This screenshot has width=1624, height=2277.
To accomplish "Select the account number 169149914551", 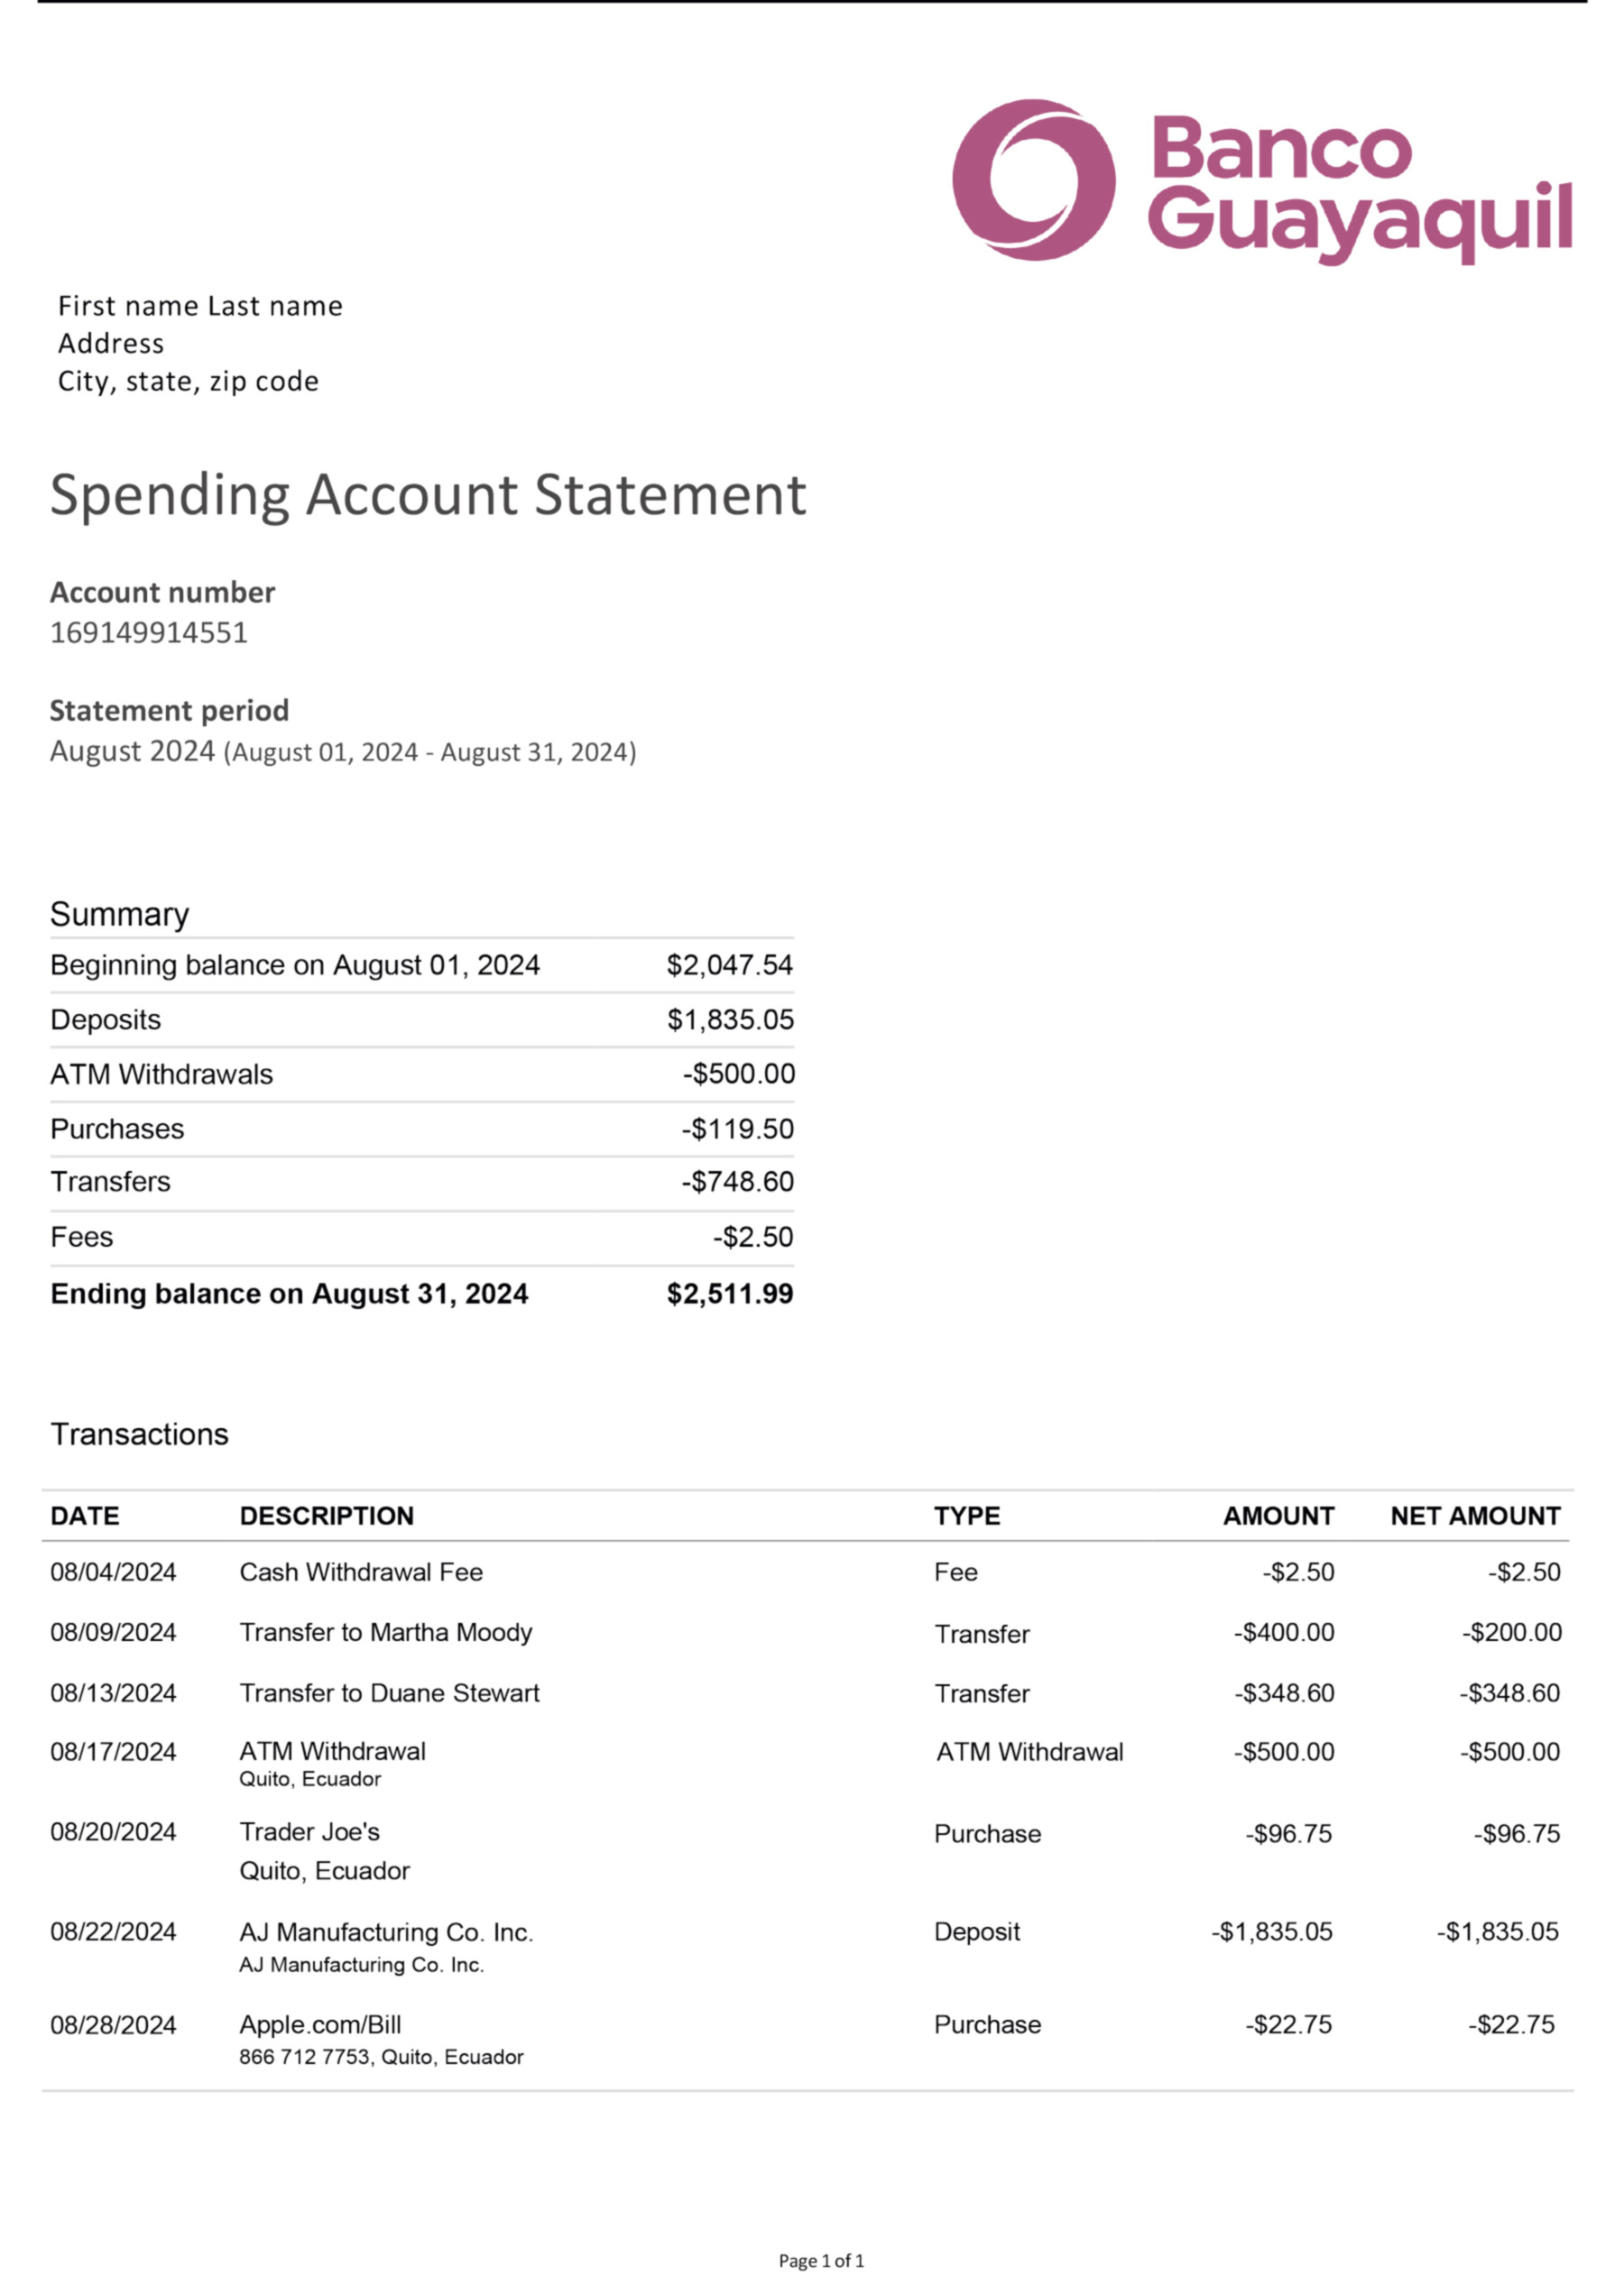I will [149, 632].
